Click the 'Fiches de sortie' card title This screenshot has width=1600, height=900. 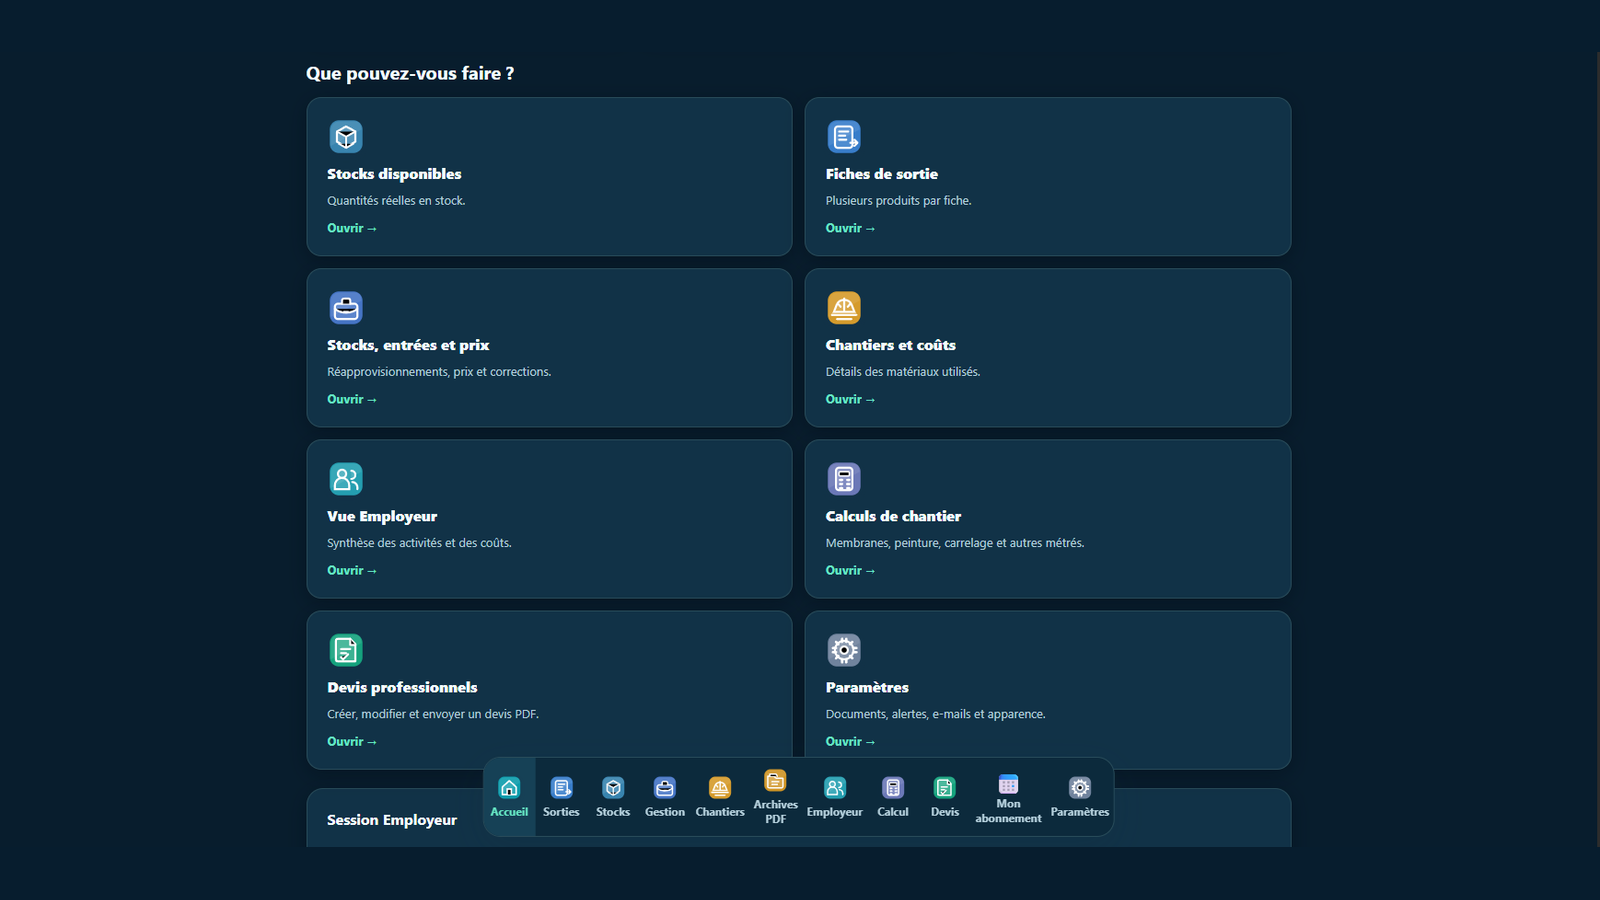[x=882, y=174]
